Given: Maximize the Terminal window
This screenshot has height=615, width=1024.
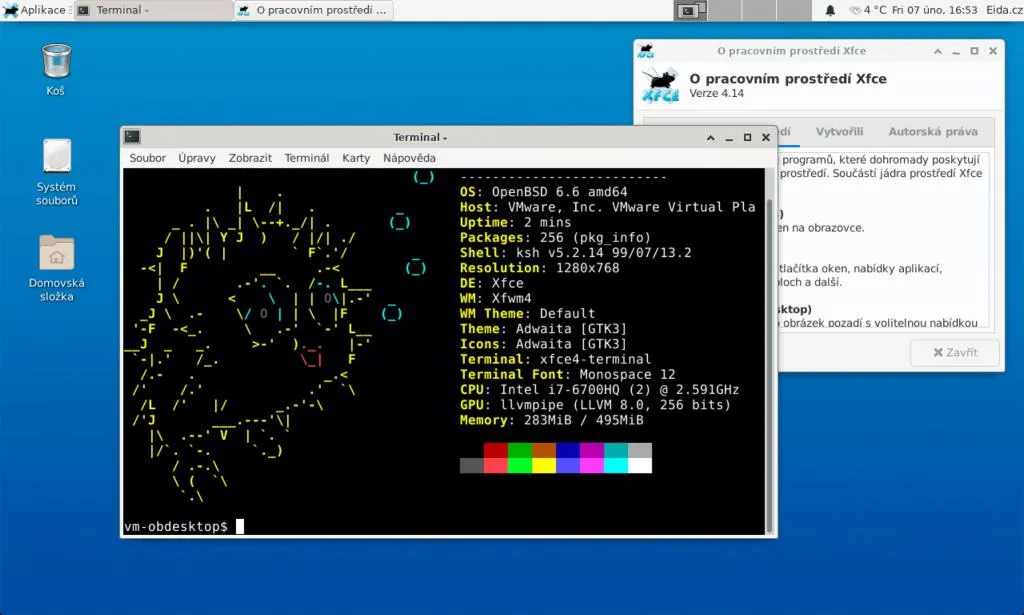Looking at the screenshot, I should click(747, 138).
